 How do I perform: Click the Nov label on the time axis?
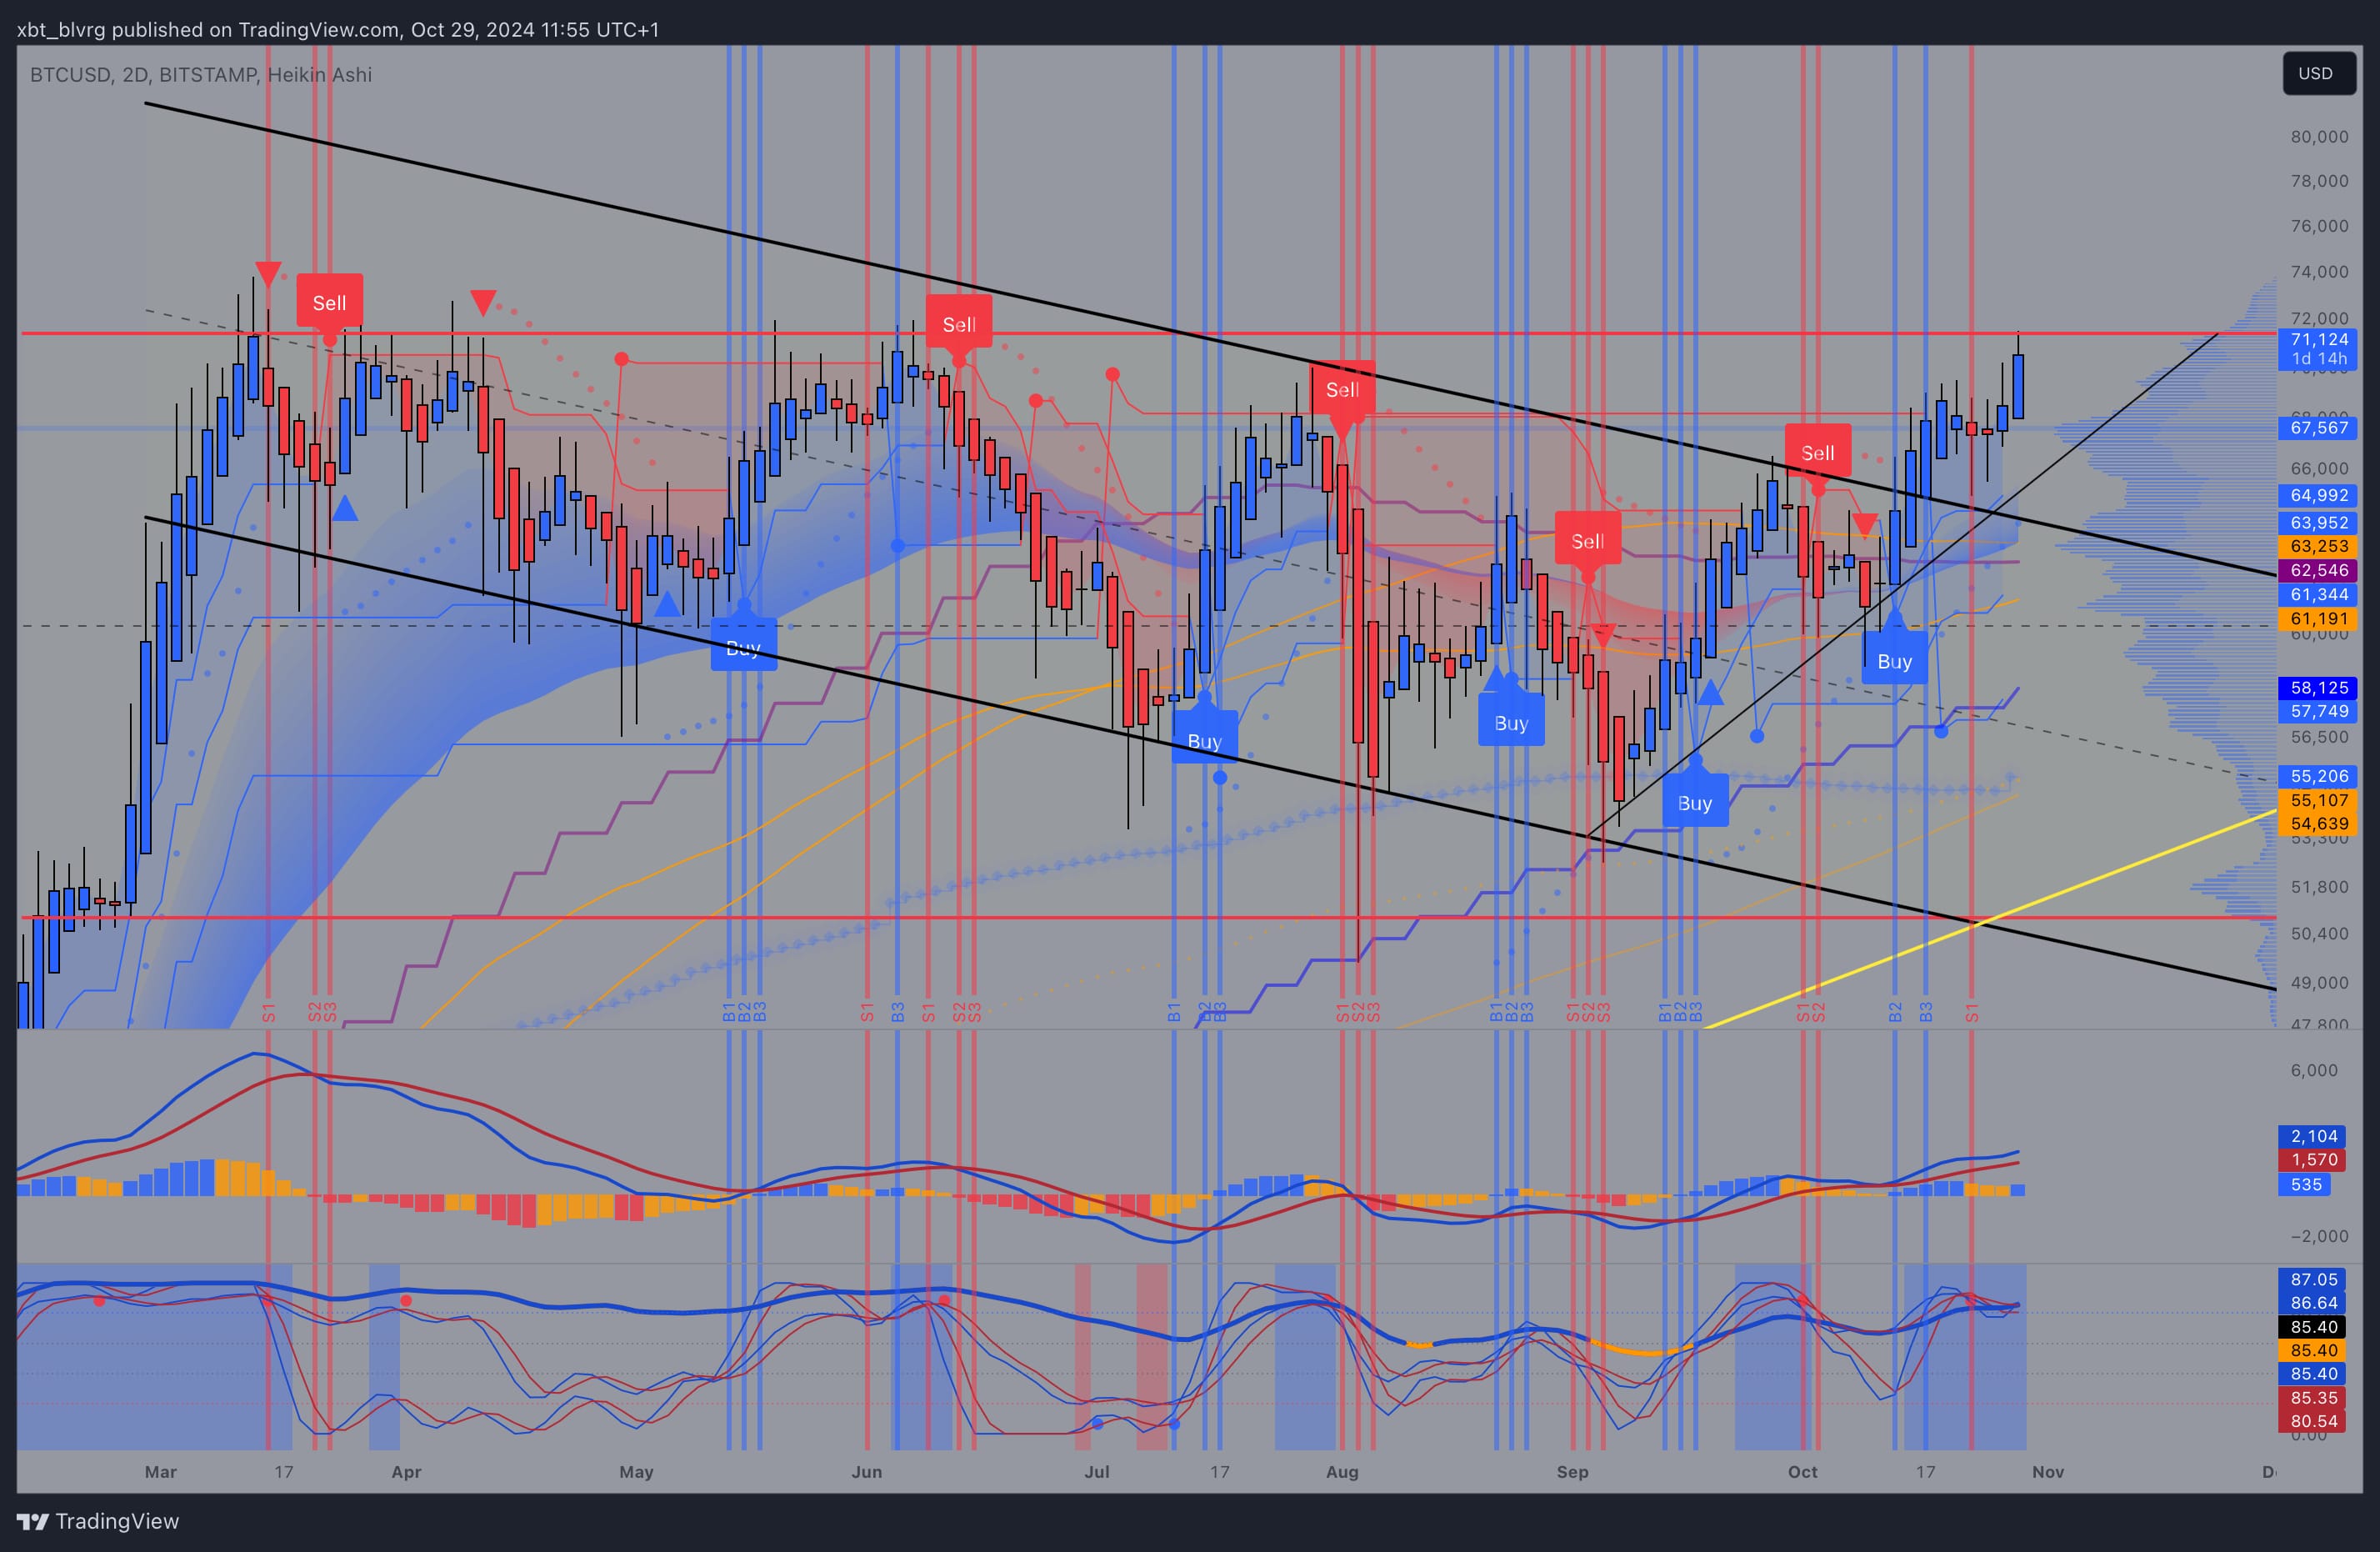2048,1472
